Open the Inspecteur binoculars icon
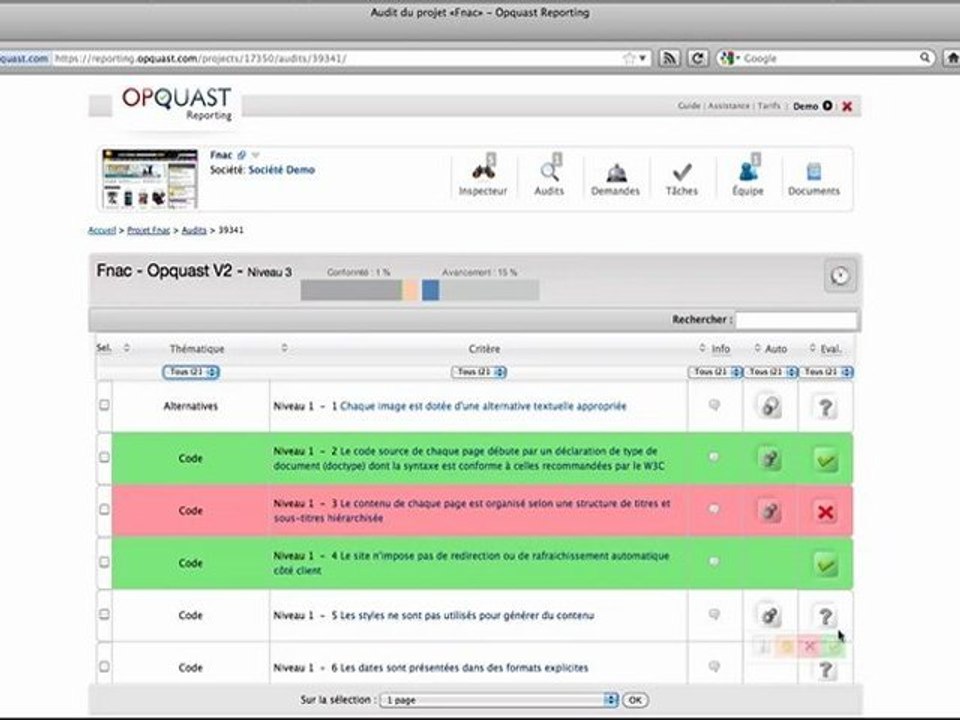This screenshot has width=960, height=720. click(x=483, y=171)
